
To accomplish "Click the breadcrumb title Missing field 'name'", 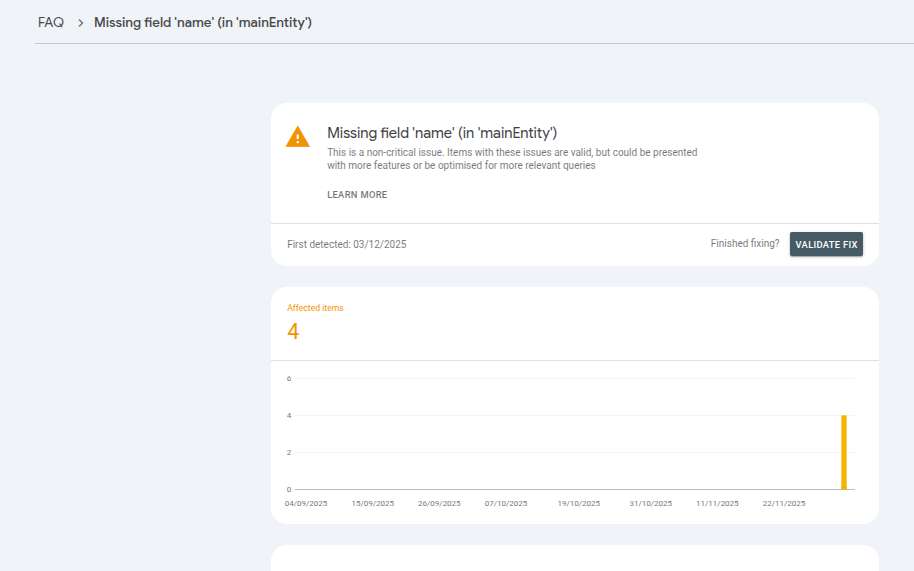I will pyautogui.click(x=203, y=22).
